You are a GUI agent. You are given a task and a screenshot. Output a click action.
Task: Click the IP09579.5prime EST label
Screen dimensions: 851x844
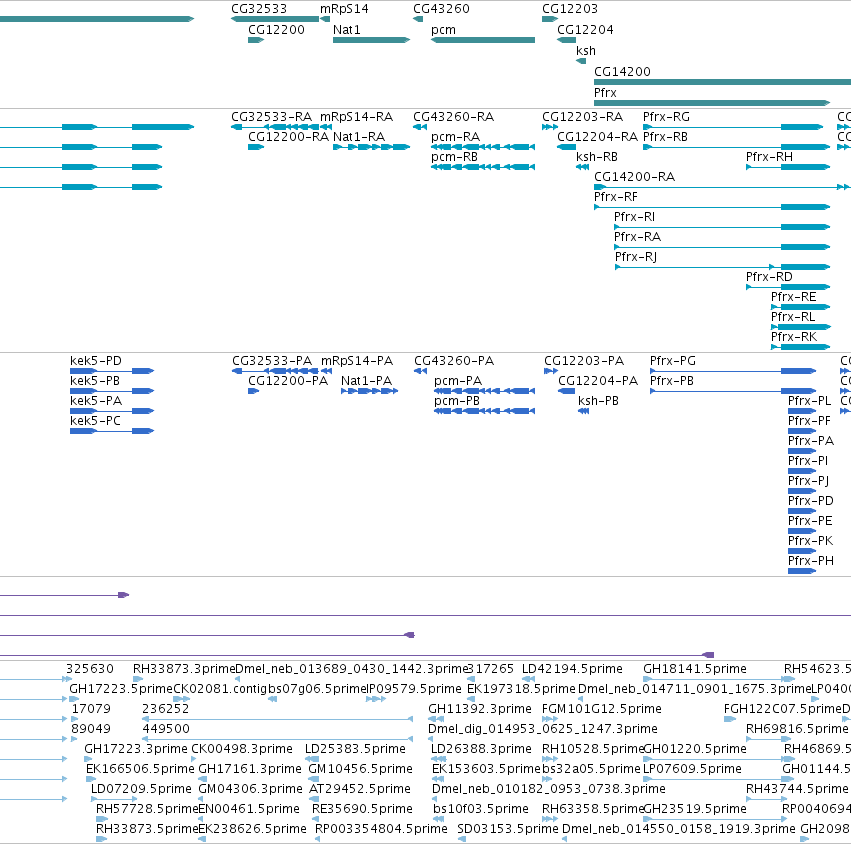click(x=414, y=689)
